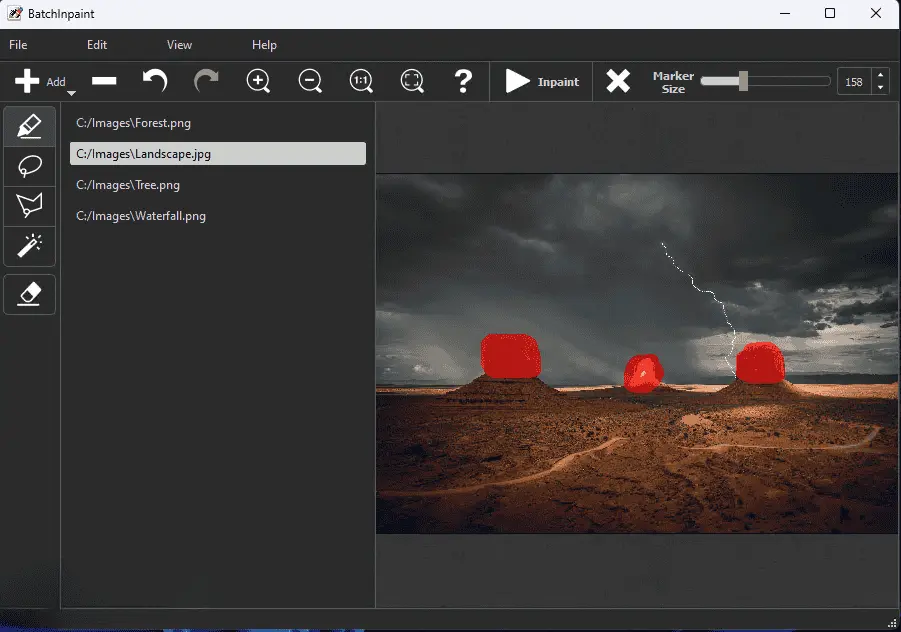Start processing with Inpaint button

[541, 81]
